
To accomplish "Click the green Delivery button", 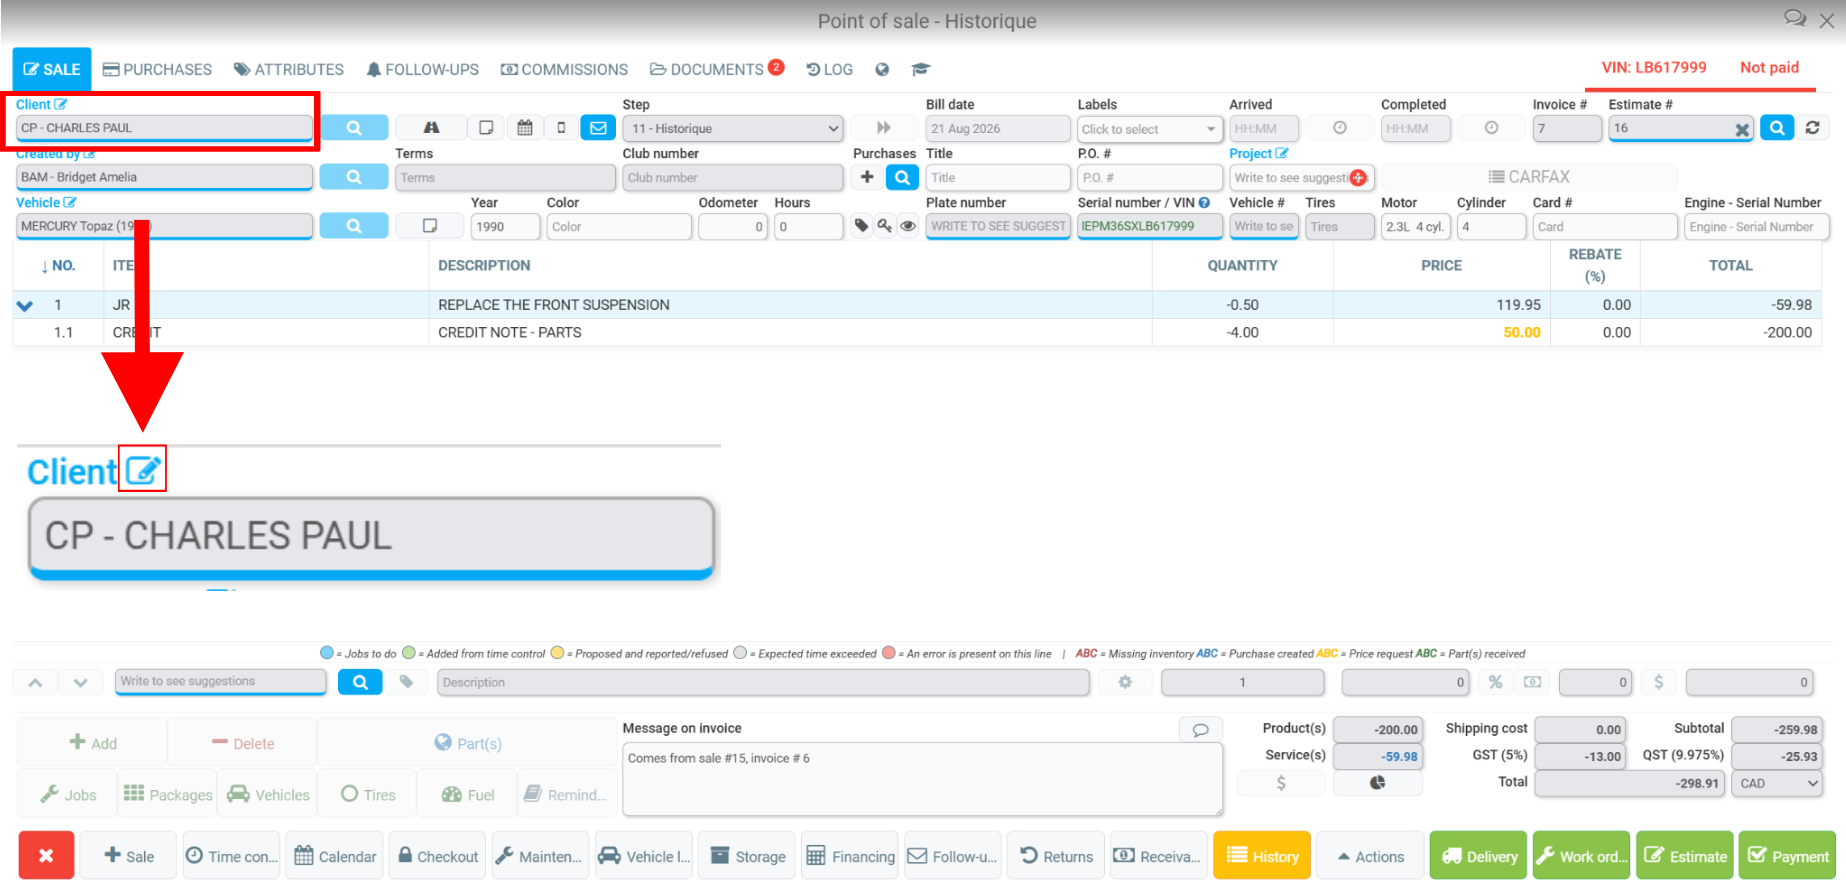I will pos(1478,856).
